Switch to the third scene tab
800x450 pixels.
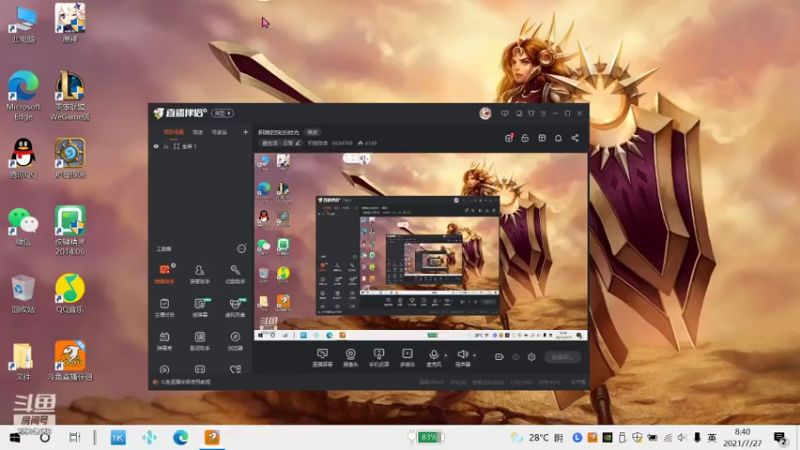tap(219, 132)
